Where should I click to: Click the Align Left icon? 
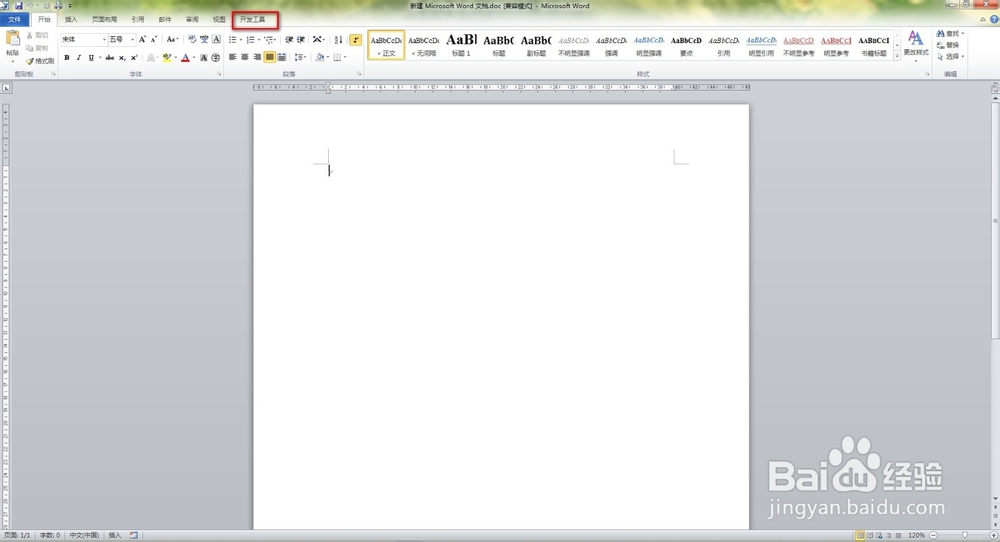(233, 57)
